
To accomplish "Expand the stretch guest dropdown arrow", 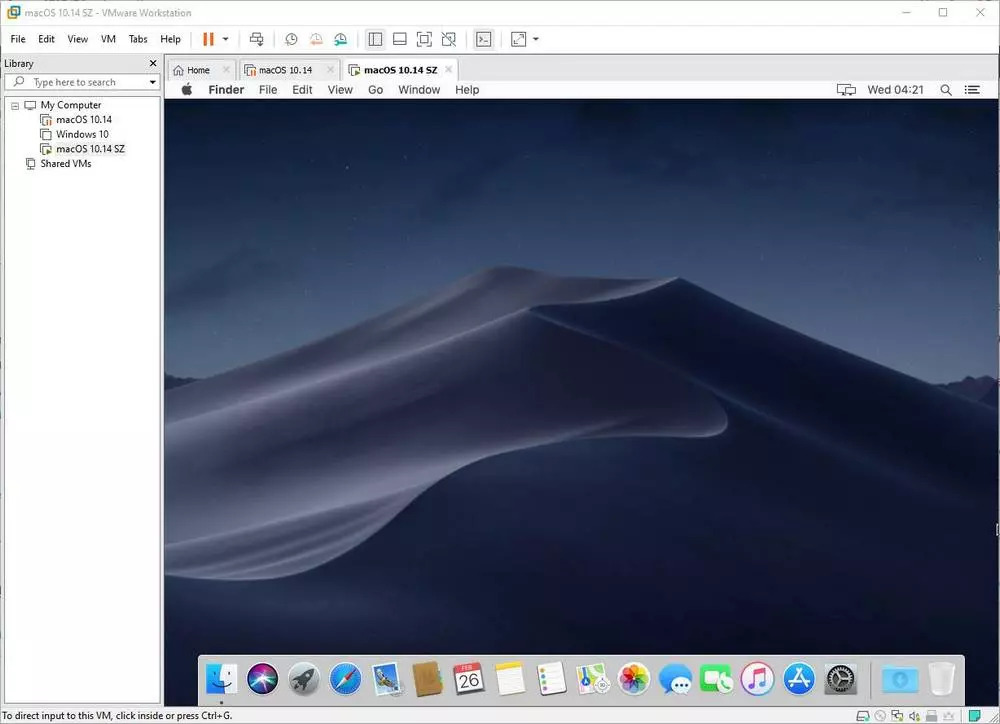I will tap(536, 39).
